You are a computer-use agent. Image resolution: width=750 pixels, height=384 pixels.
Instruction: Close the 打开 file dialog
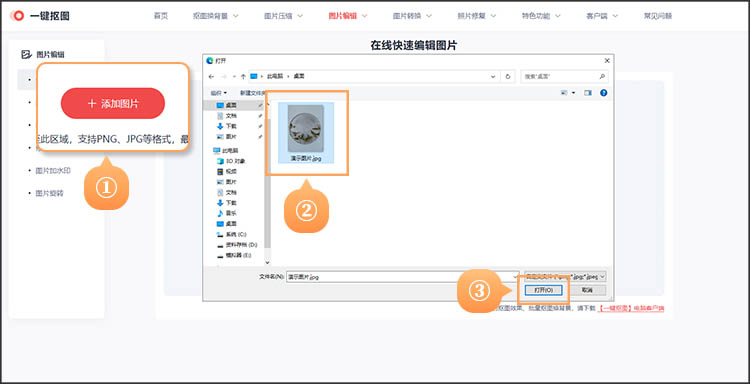pyautogui.click(x=607, y=61)
